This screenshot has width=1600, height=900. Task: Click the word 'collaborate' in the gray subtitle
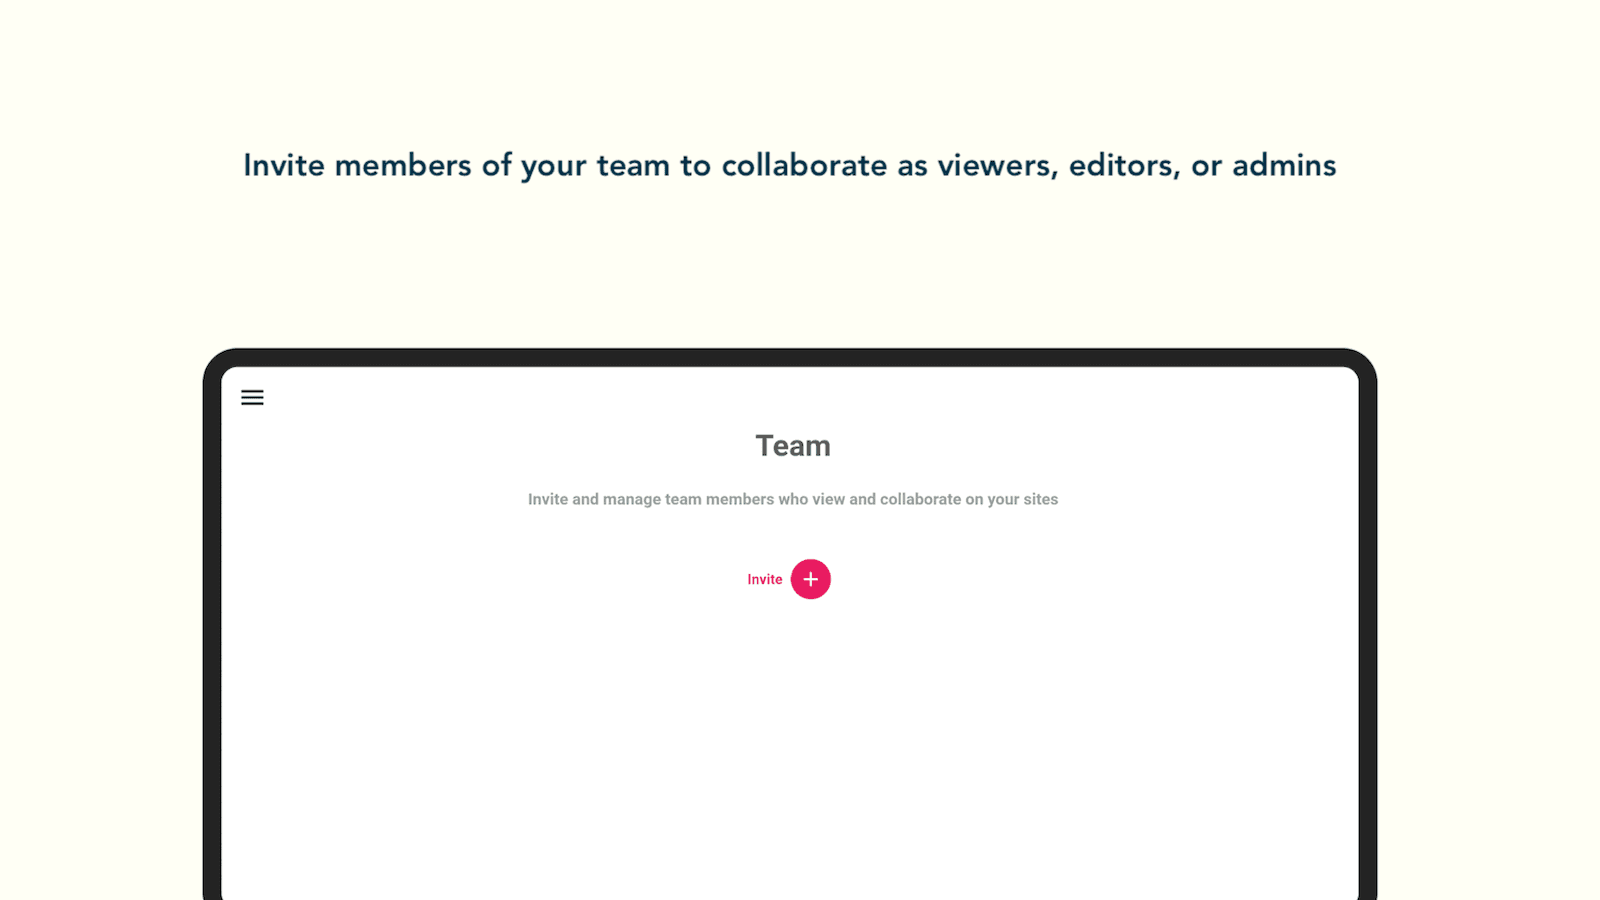[x=920, y=499]
